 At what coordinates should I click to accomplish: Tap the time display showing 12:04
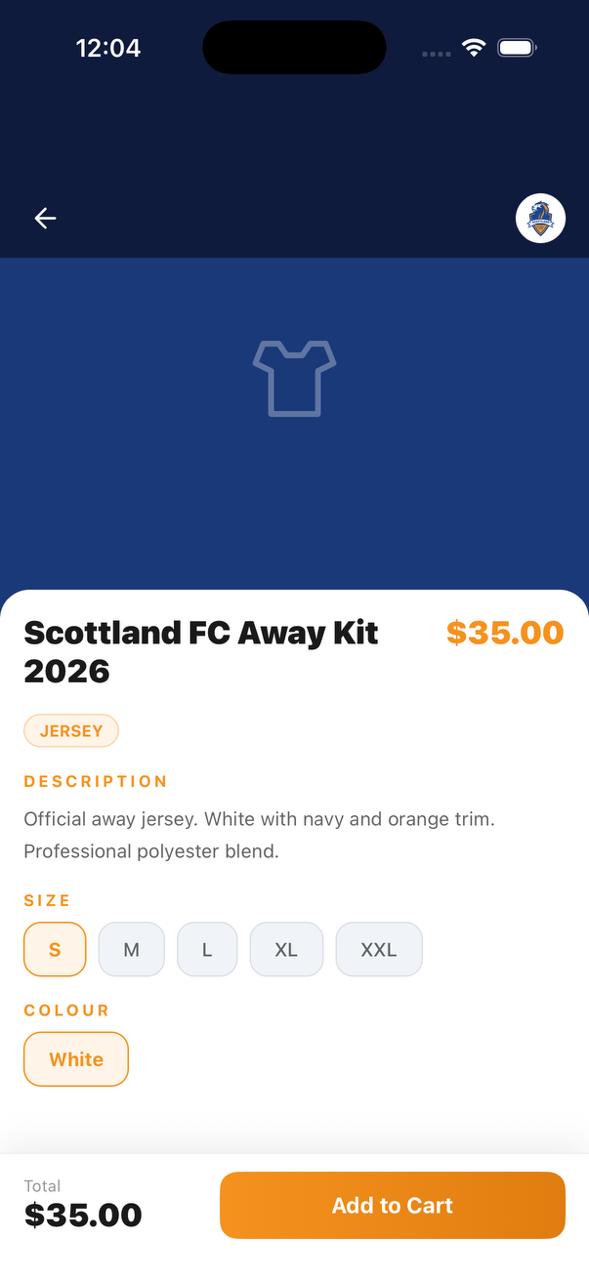109,47
